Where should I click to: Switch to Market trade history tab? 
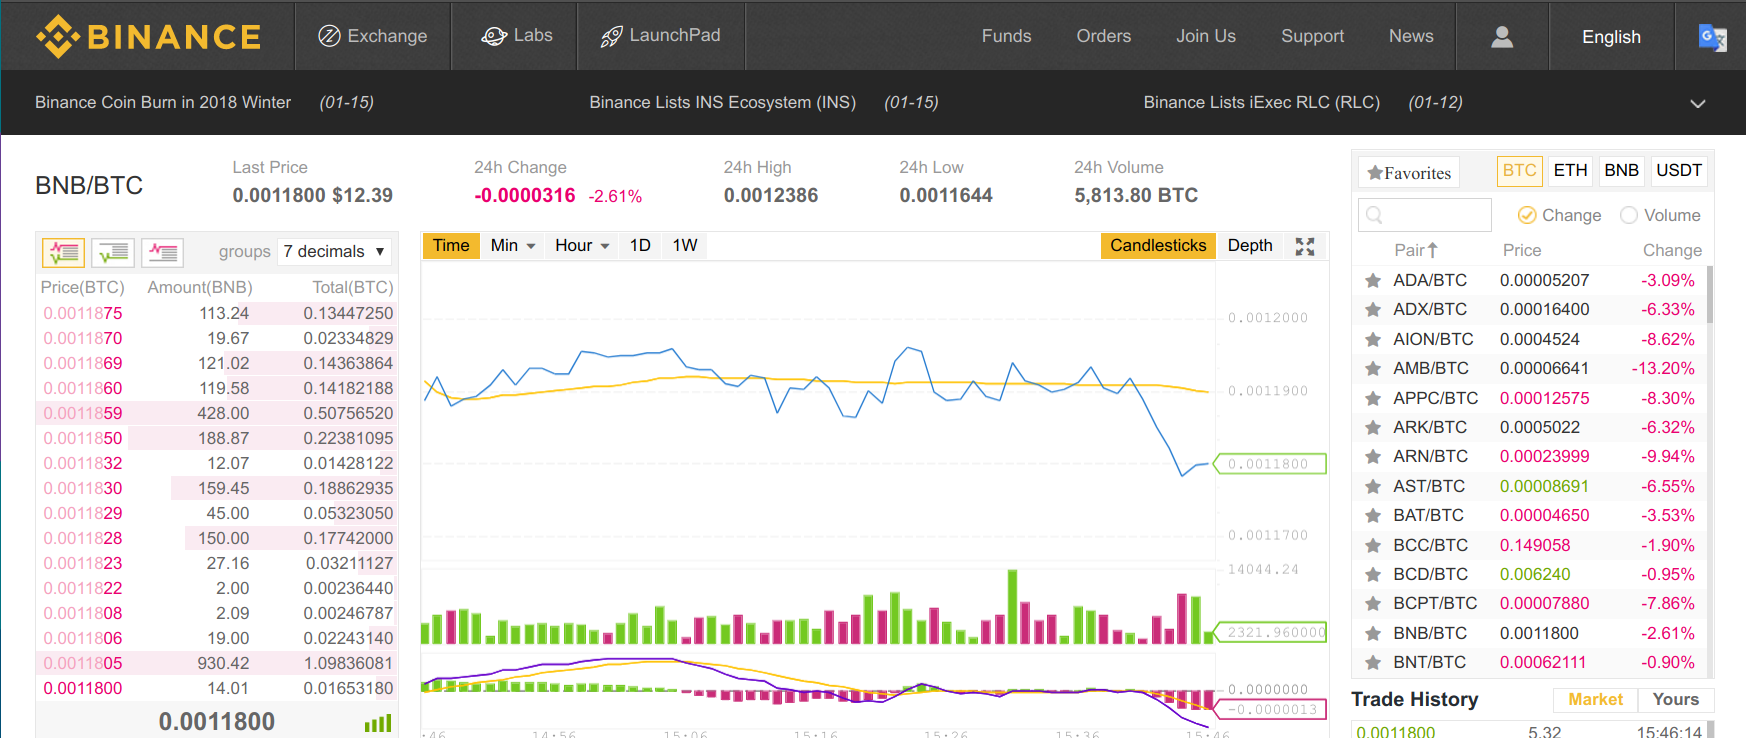coord(1595,700)
